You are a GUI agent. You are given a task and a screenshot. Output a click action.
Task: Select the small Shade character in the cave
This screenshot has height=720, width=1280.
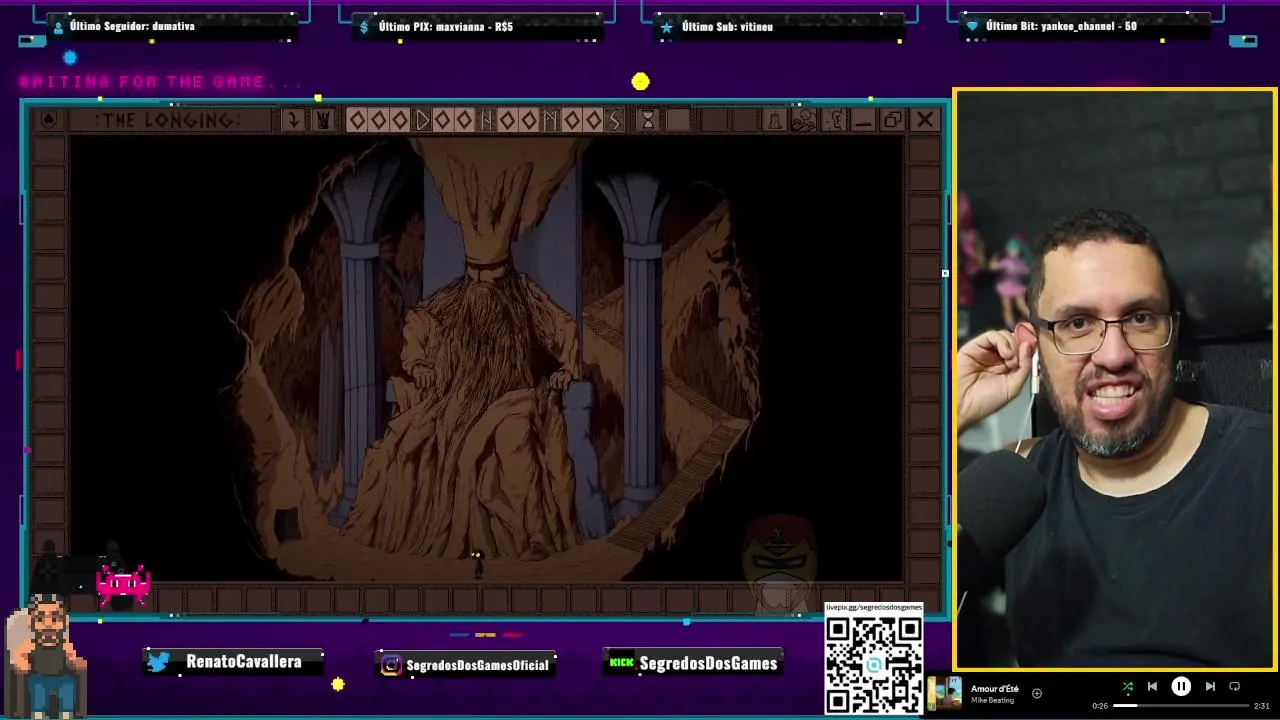(477, 563)
